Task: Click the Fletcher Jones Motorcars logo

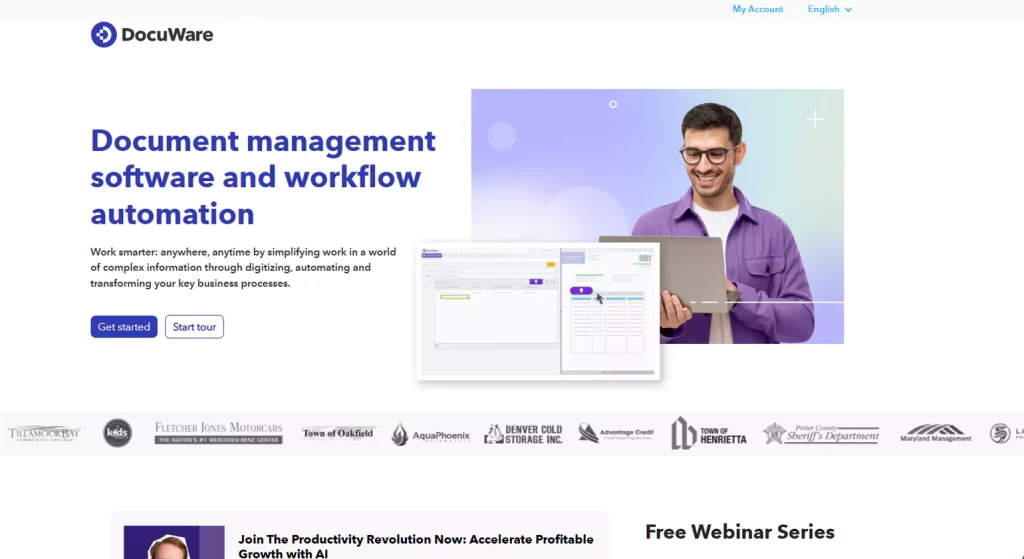Action: pos(218,433)
